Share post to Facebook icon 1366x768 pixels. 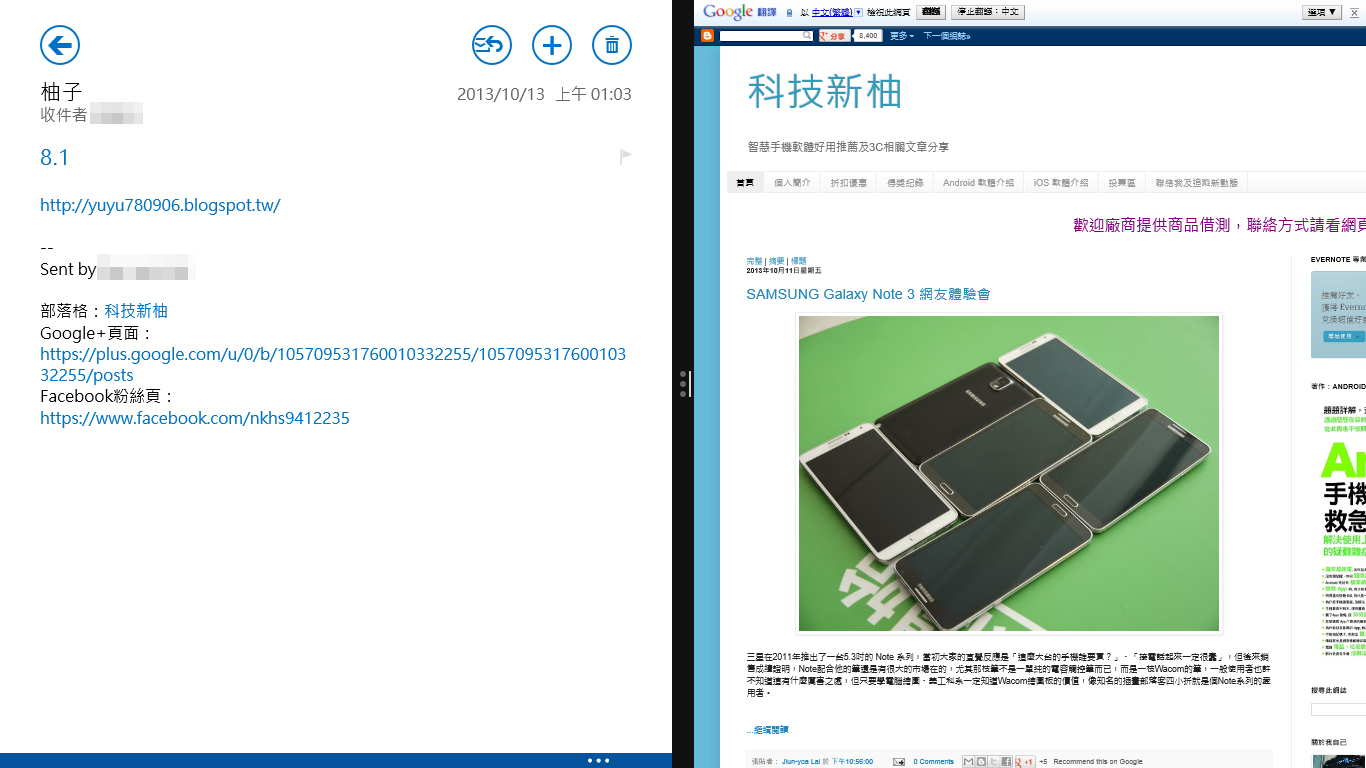(x=1006, y=762)
